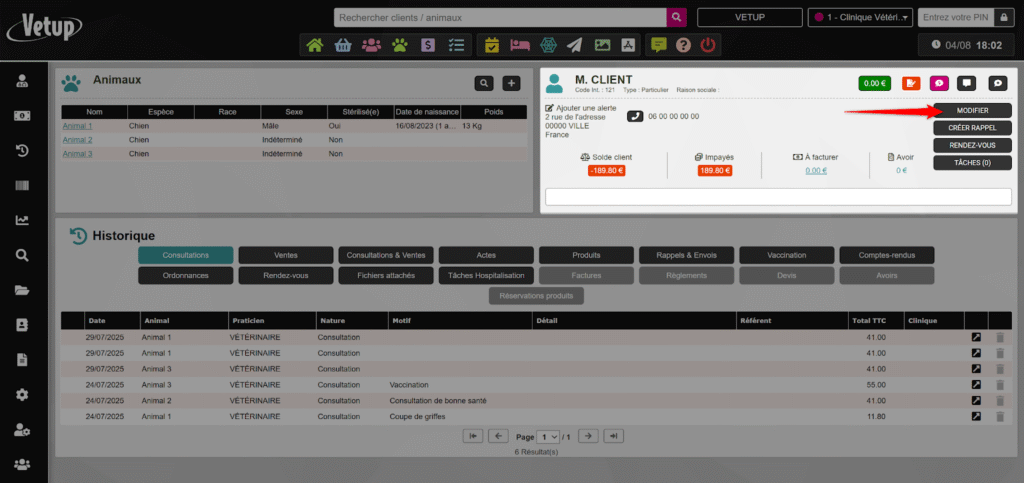Open the page number dropdown

pyautogui.click(x=548, y=437)
